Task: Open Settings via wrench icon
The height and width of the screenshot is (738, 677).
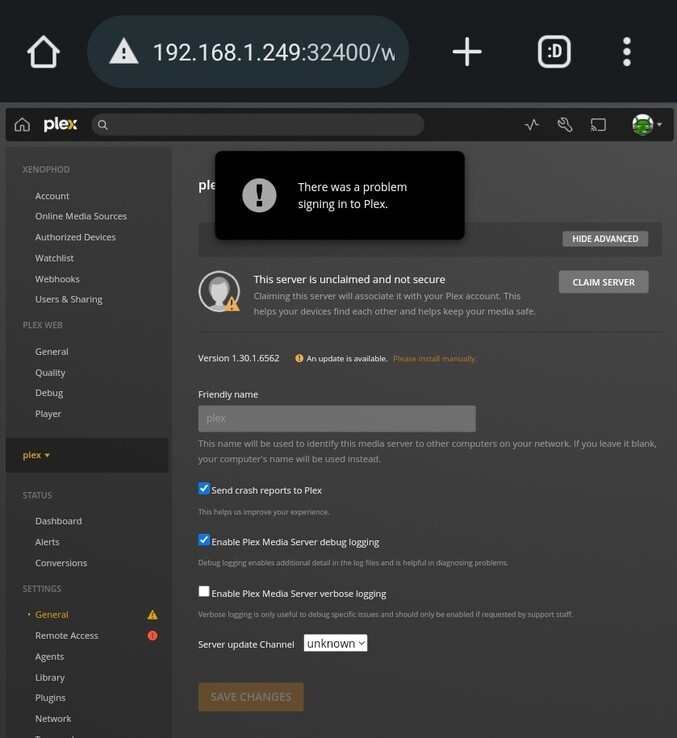Action: coord(564,125)
